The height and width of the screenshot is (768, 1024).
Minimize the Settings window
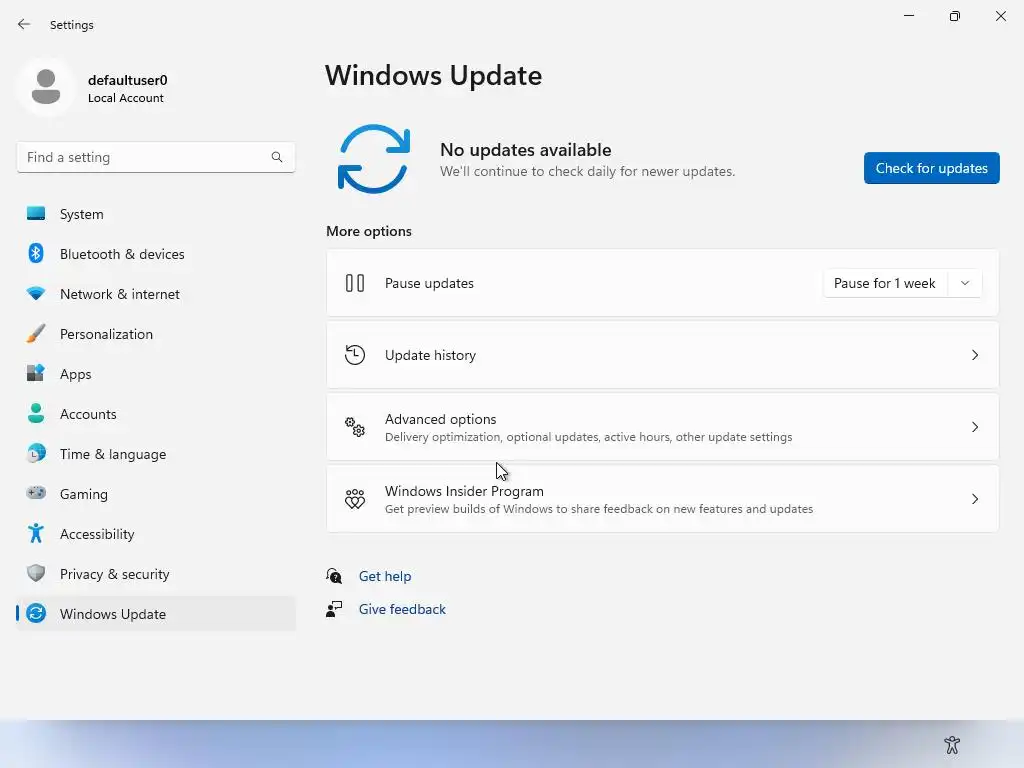[x=909, y=16]
